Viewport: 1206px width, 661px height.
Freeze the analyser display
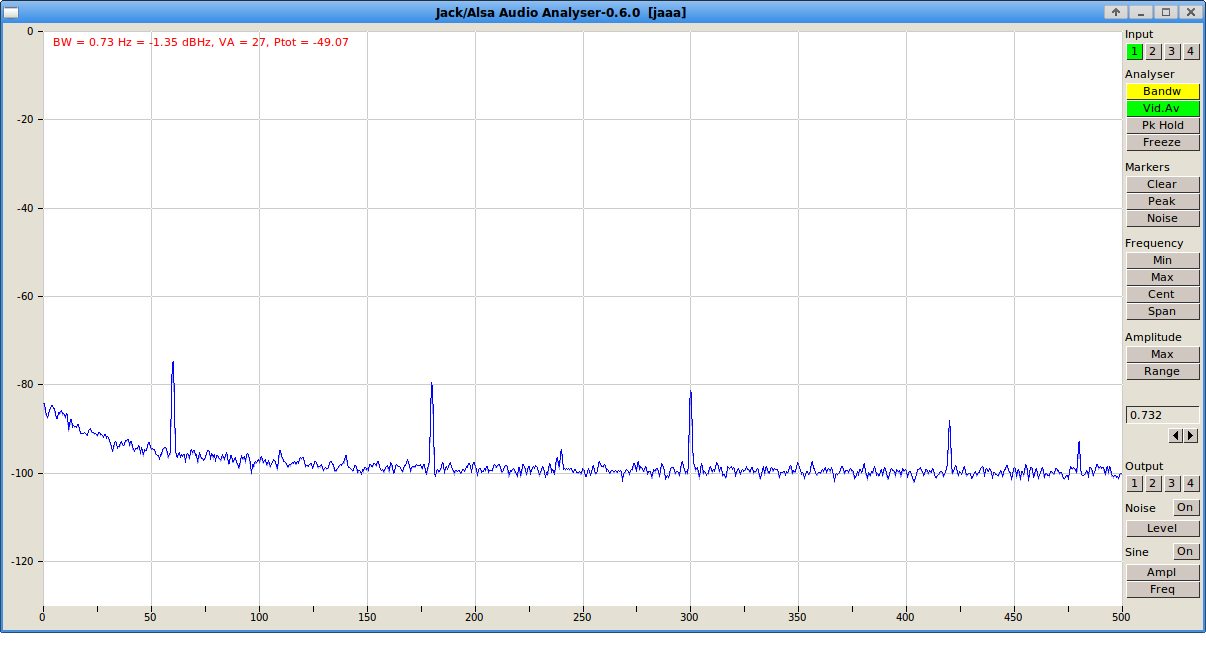[x=1163, y=142]
